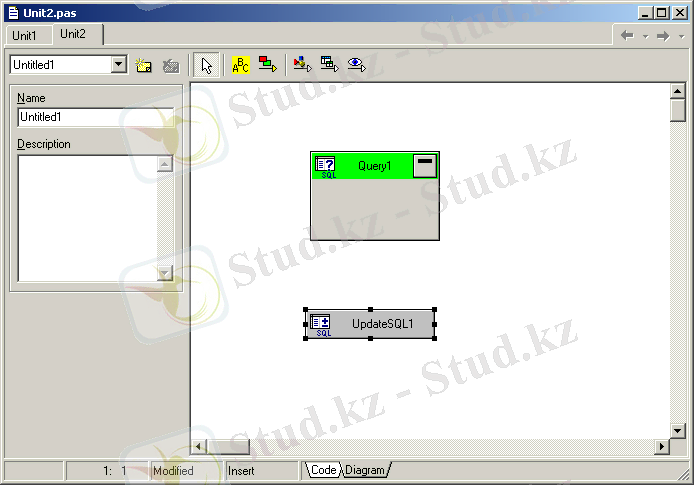The height and width of the screenshot is (485, 694).
Task: Click the diagram horizontal scrollbar thumb
Action: tap(228, 447)
